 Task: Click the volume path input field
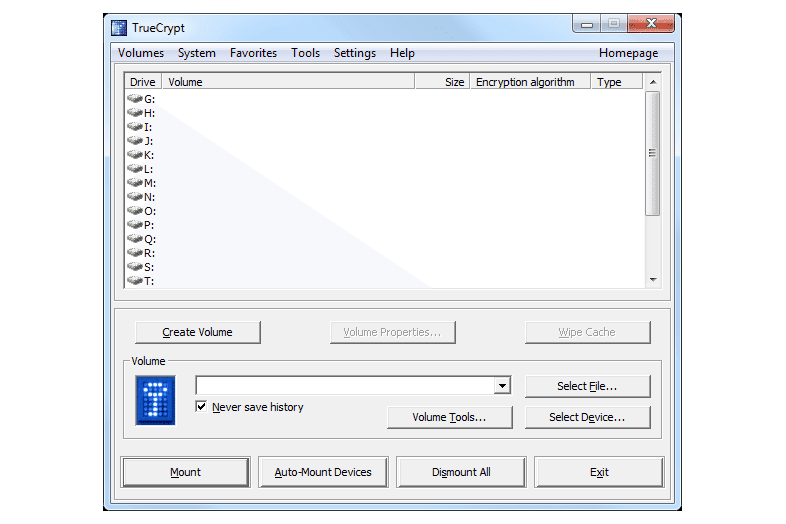click(x=344, y=386)
